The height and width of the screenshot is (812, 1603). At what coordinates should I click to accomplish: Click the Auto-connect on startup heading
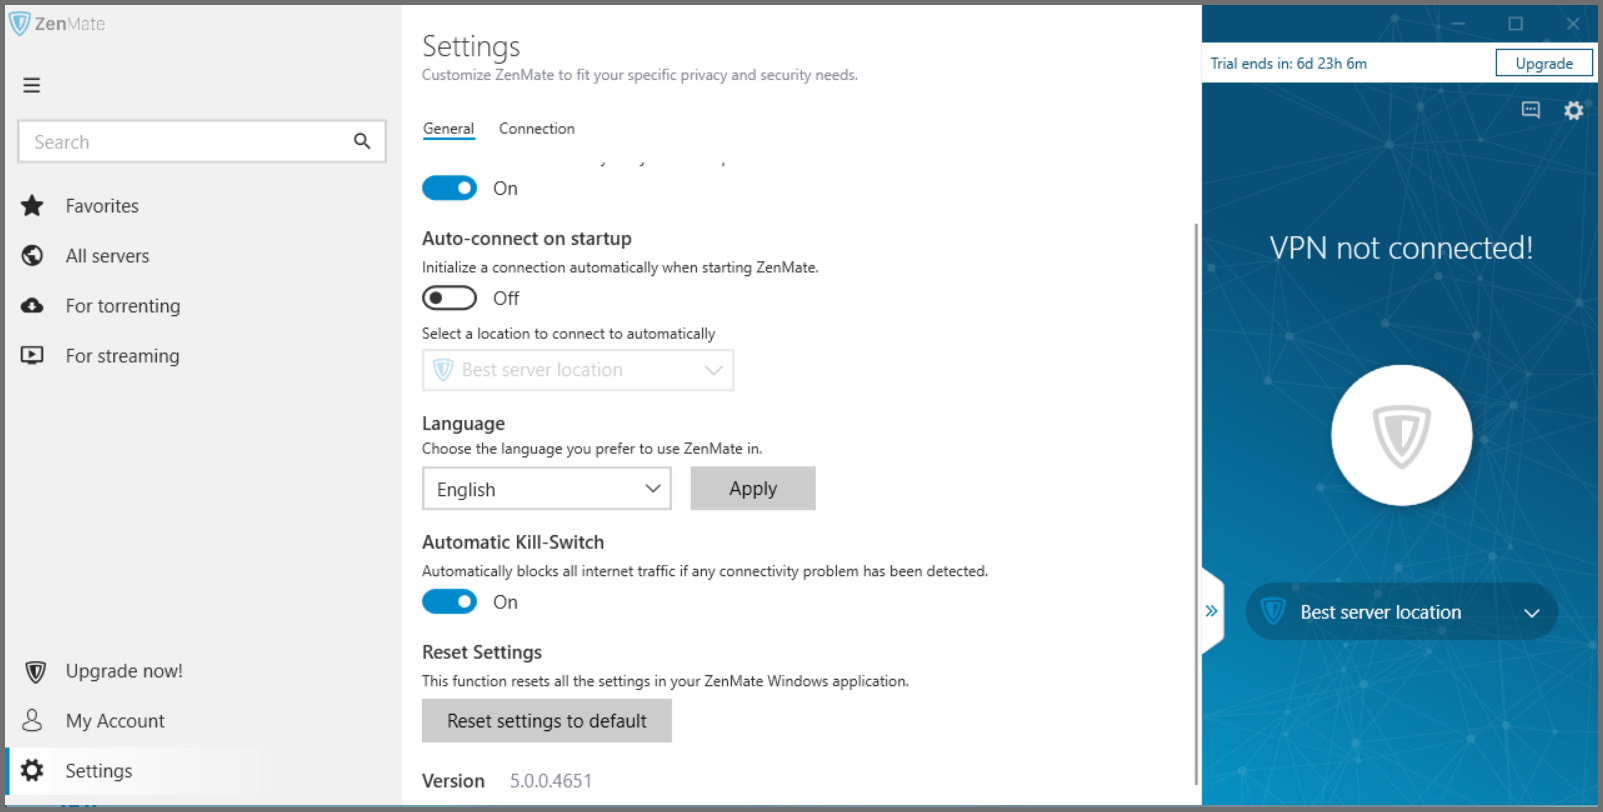point(527,239)
